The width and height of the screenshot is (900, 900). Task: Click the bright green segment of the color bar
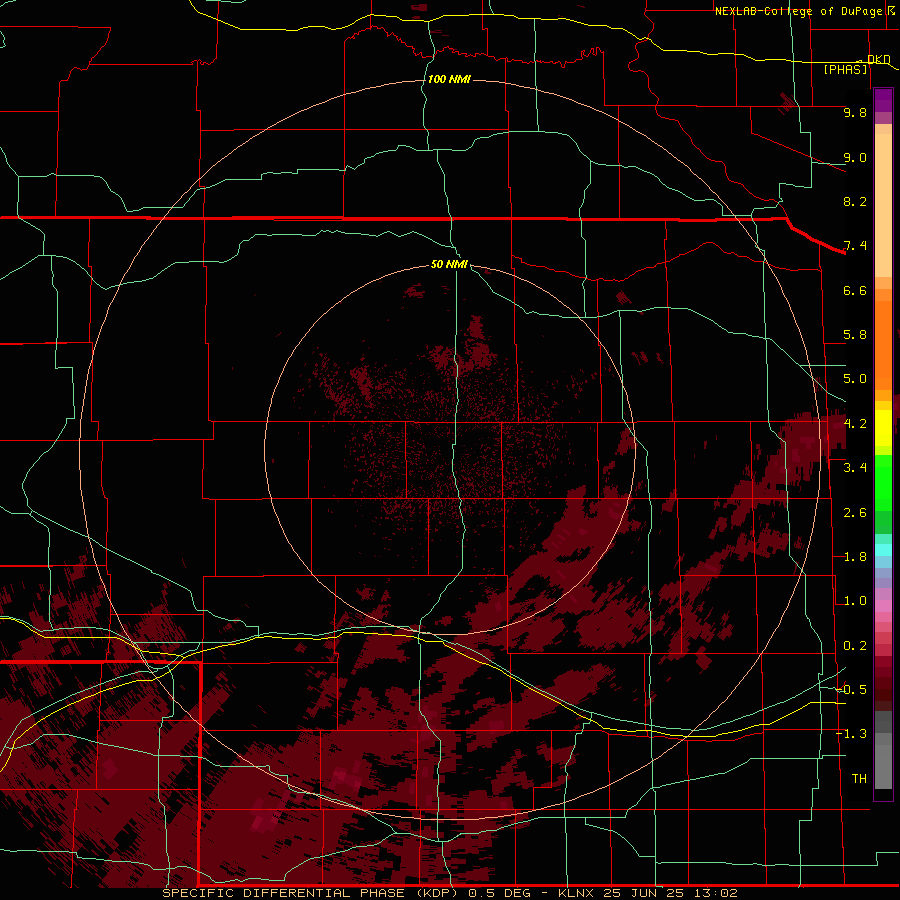pos(883,483)
